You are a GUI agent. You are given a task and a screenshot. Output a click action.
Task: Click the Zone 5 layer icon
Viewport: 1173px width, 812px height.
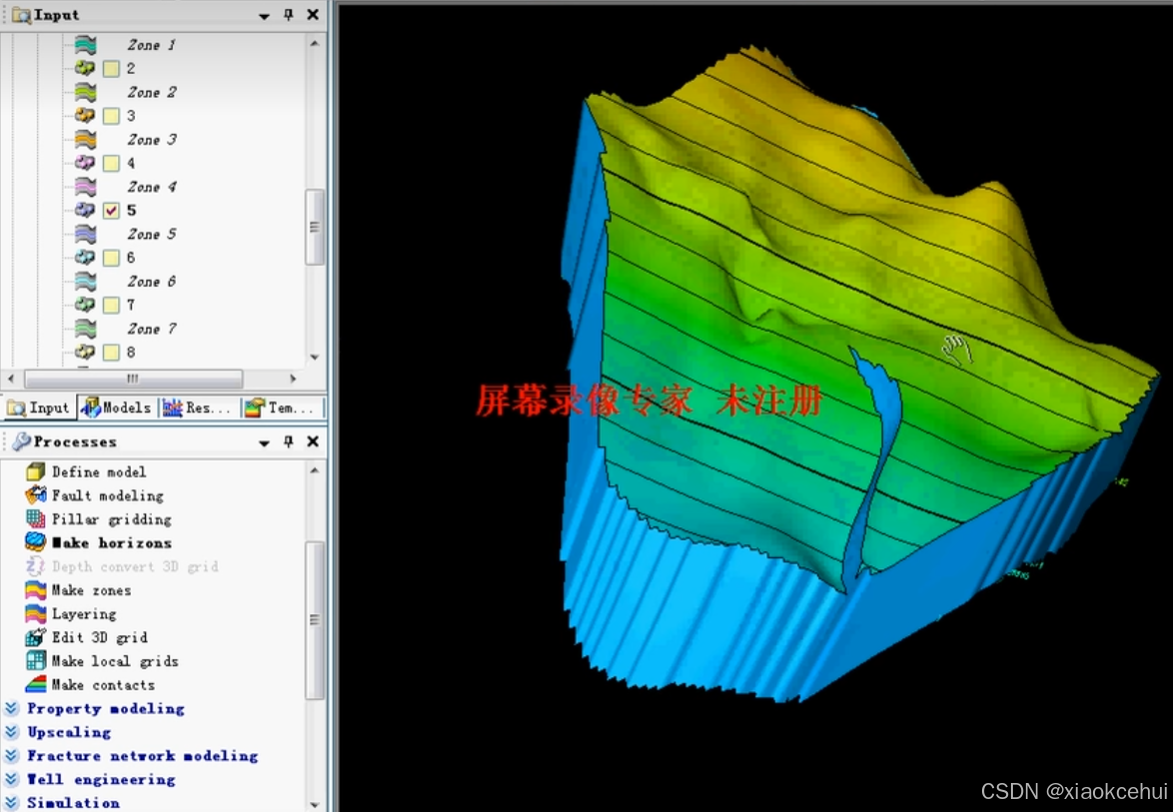pos(85,234)
